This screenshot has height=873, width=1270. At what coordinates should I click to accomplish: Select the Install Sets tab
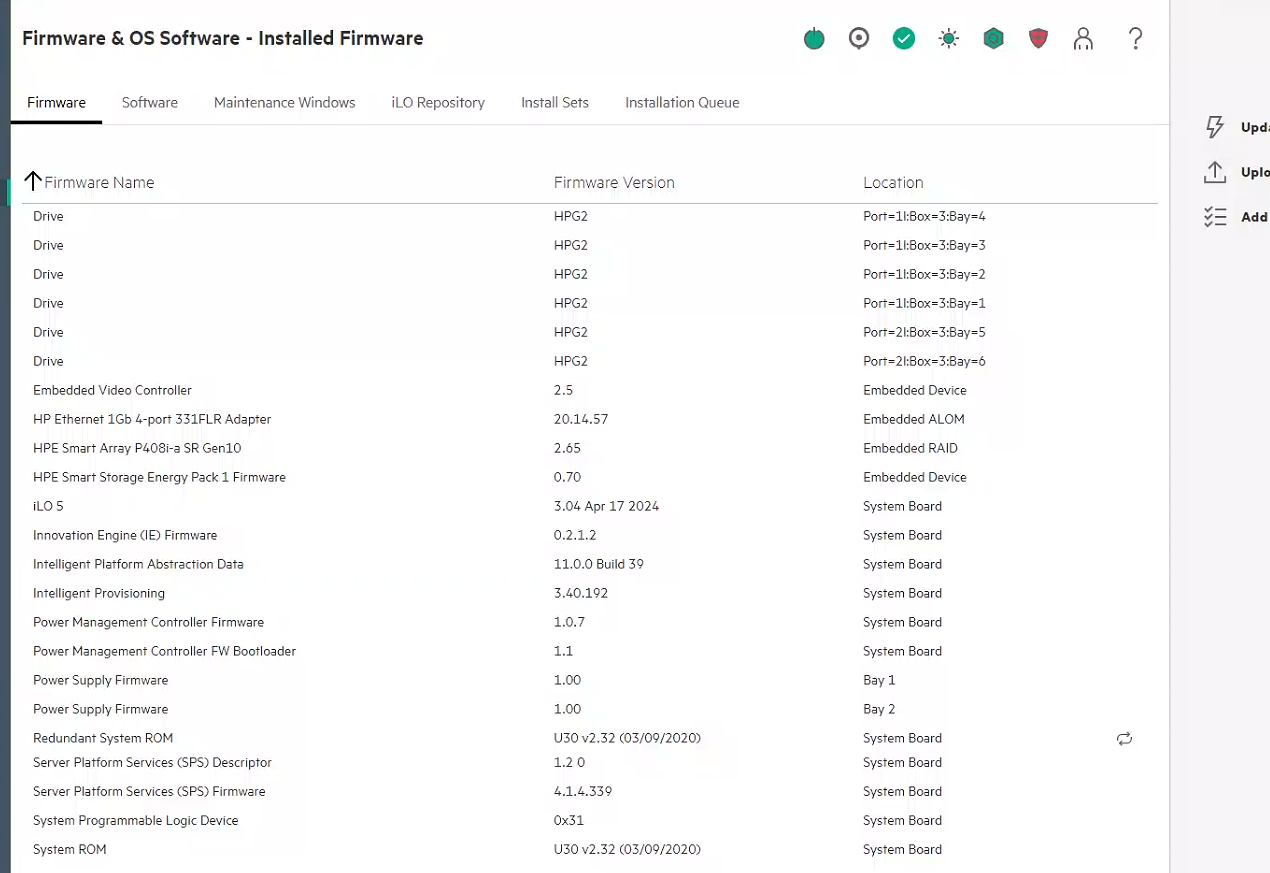555,103
